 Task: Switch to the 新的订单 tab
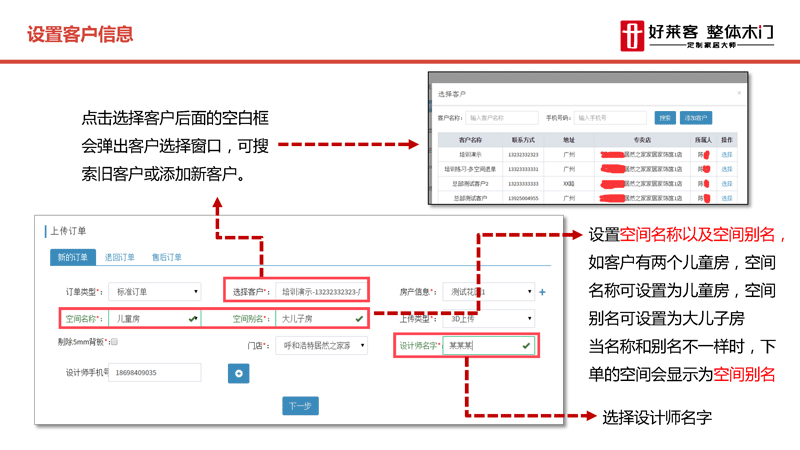click(x=72, y=257)
